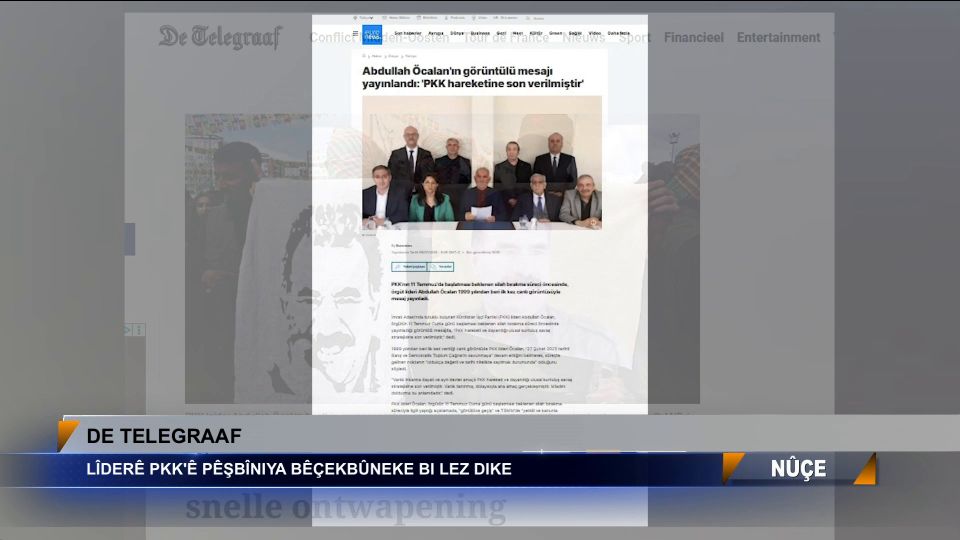Click the Etkinlikler link in top bar
The height and width of the screenshot is (540, 960).
click(428, 18)
